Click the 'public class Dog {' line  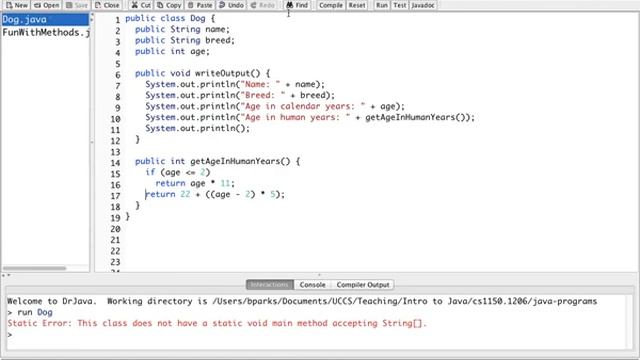point(170,18)
